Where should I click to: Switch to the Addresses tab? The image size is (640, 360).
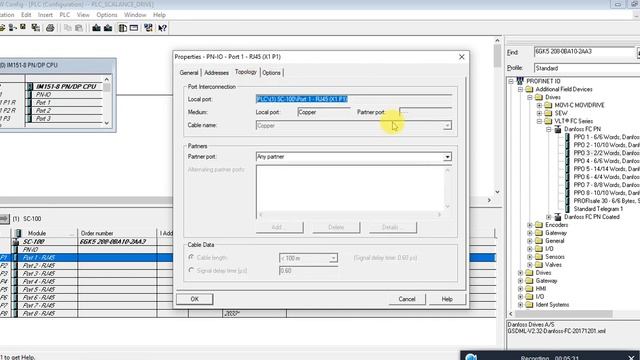point(216,73)
